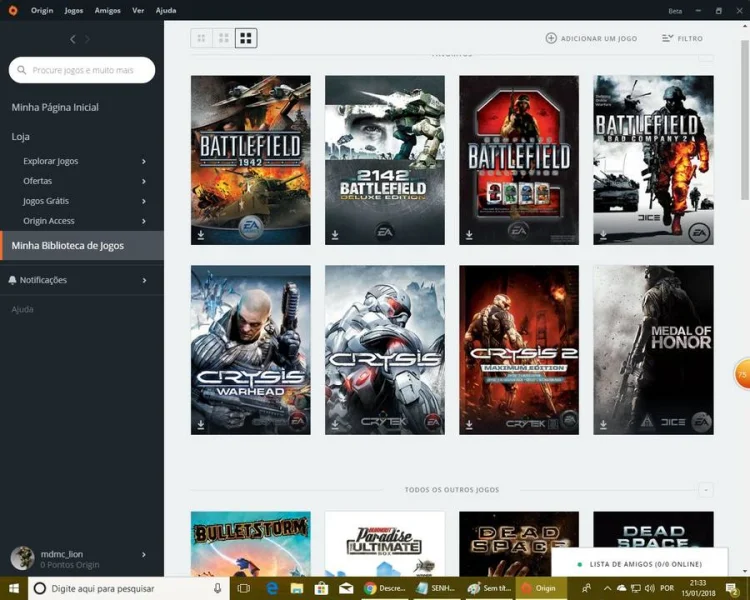The image size is (750, 600).
Task: Go to Minha Página Inicial
Action: [x=55, y=107]
